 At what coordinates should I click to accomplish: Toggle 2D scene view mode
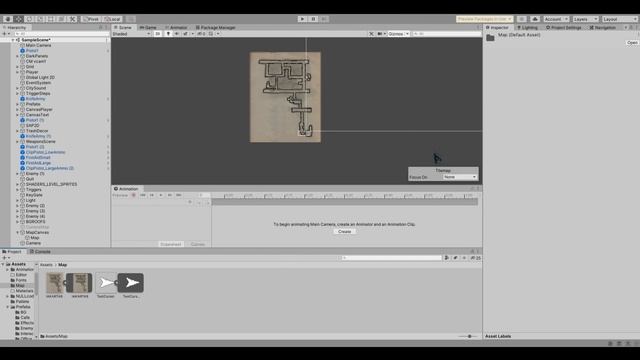point(158,34)
